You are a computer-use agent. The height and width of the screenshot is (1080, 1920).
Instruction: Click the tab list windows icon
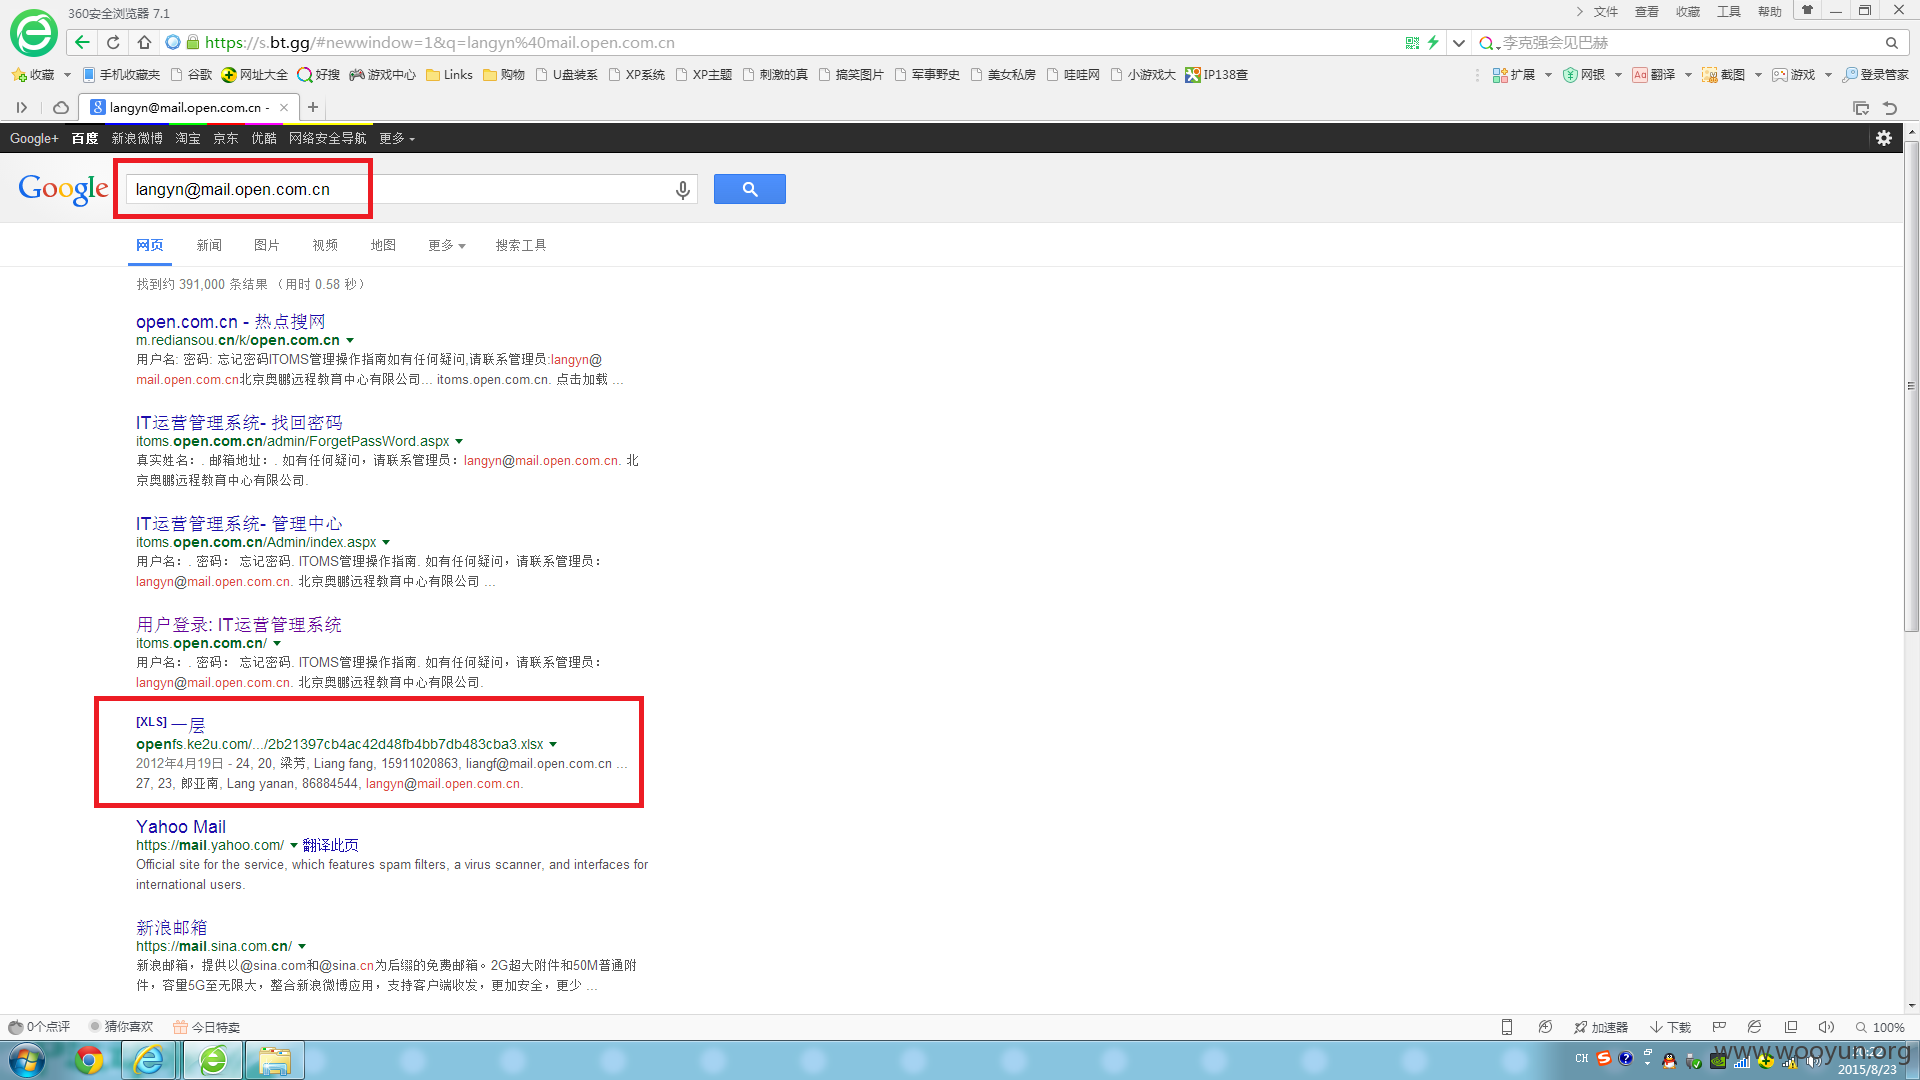1861,108
